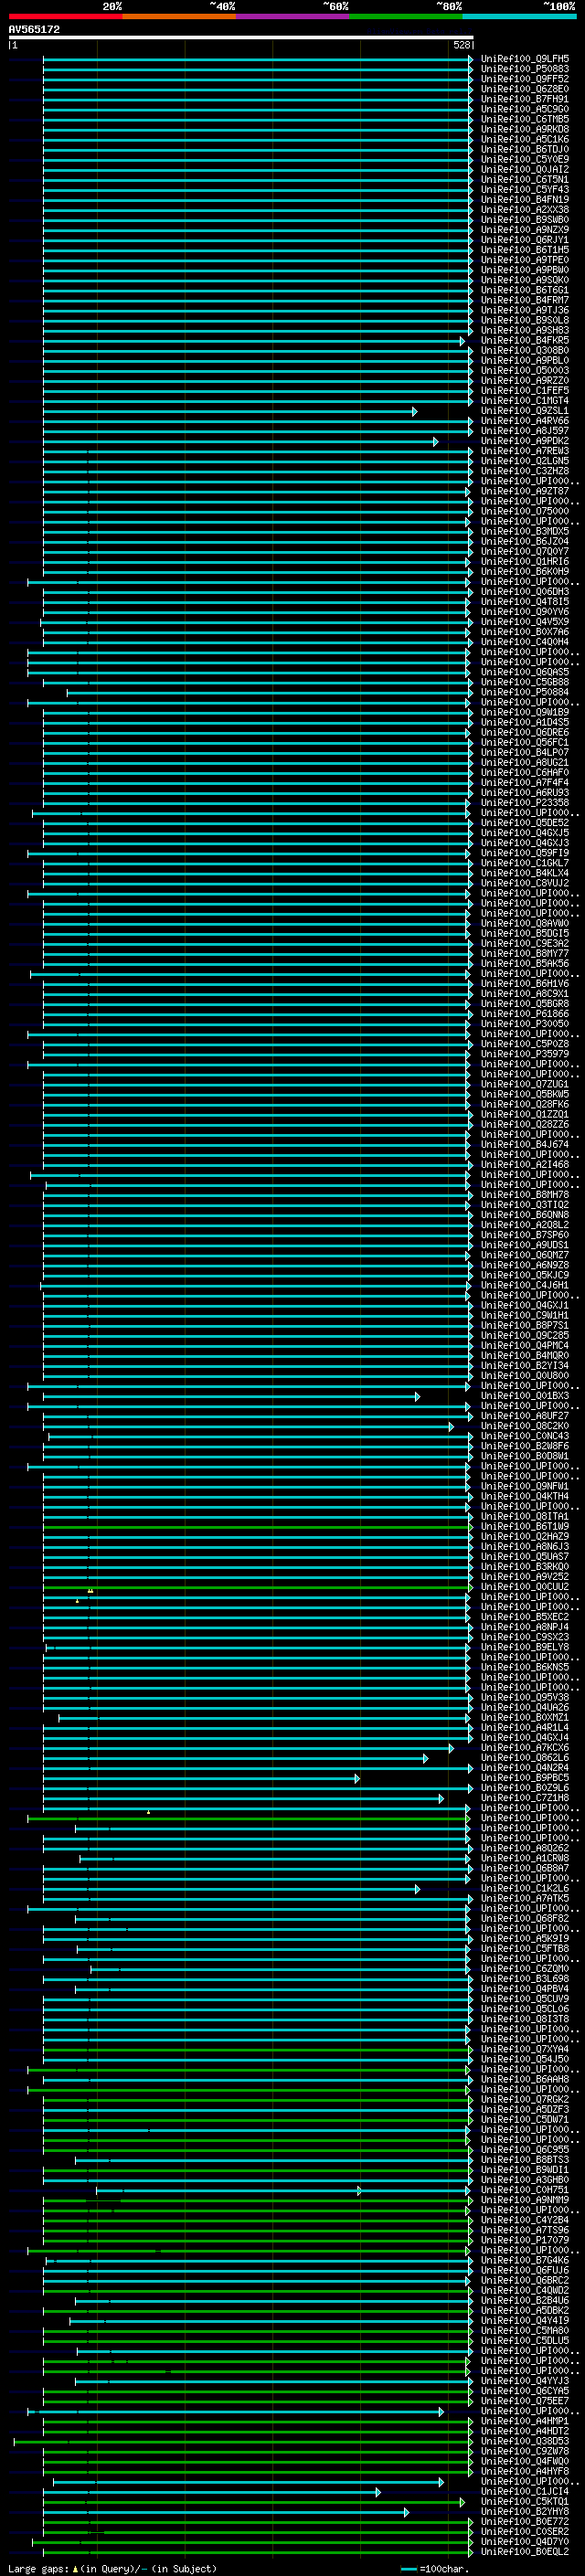The width and height of the screenshot is (585, 2576).
Task: Click the alignment arrowhead of A9PDK2
Action: click(435, 441)
